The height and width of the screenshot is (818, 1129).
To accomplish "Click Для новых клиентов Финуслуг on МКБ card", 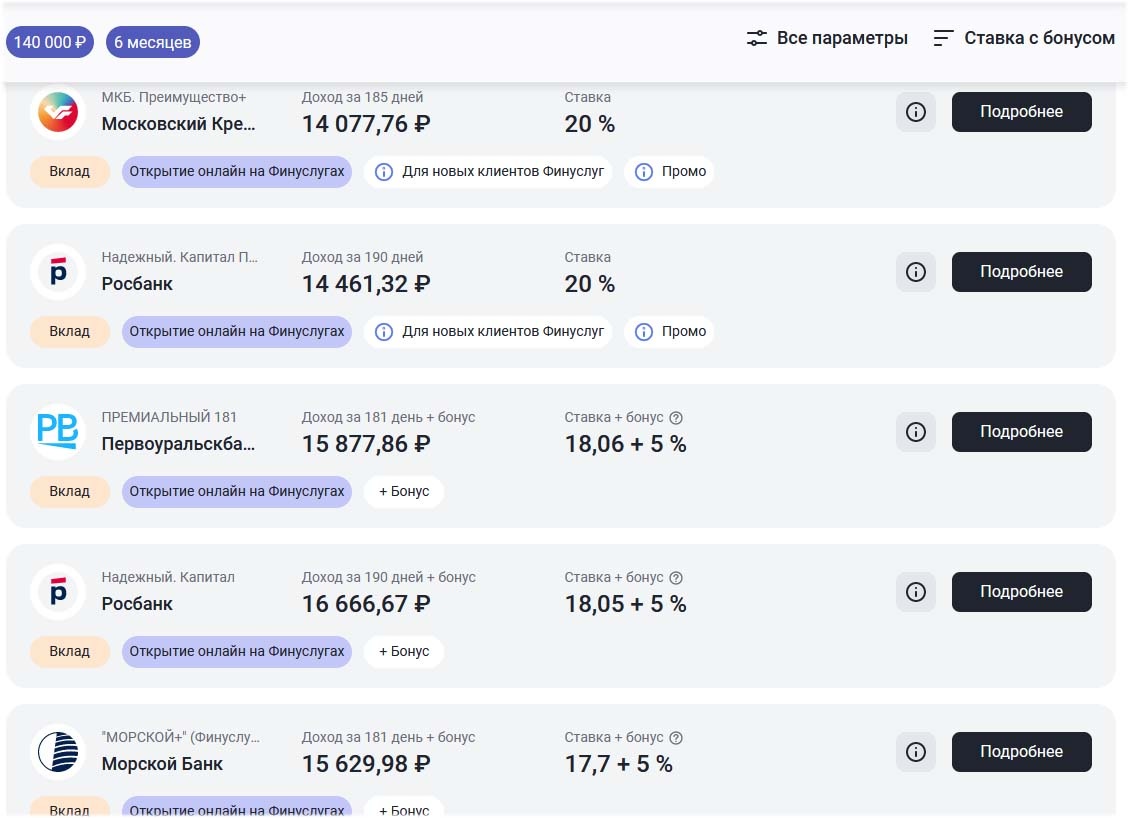I will point(488,172).
